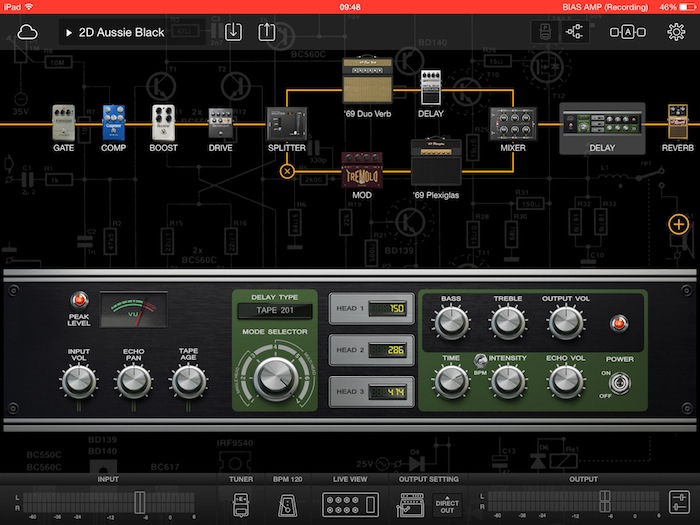Click the plus button to add effect

click(679, 224)
